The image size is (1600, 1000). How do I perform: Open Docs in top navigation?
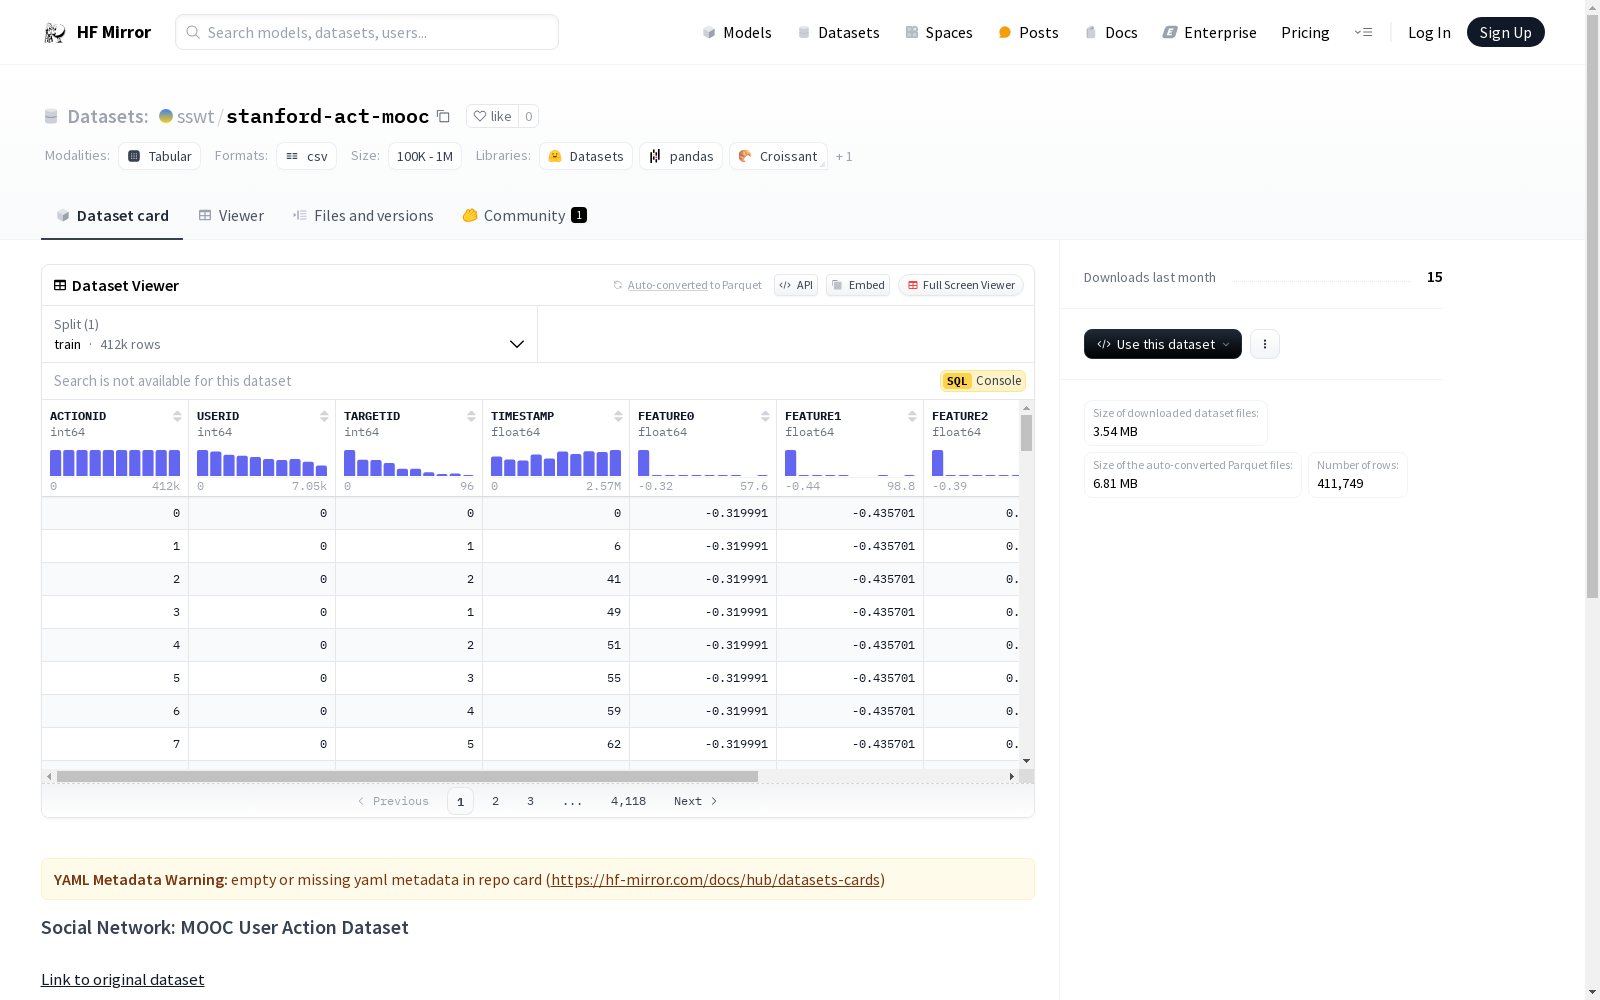pyautogui.click(x=1111, y=32)
